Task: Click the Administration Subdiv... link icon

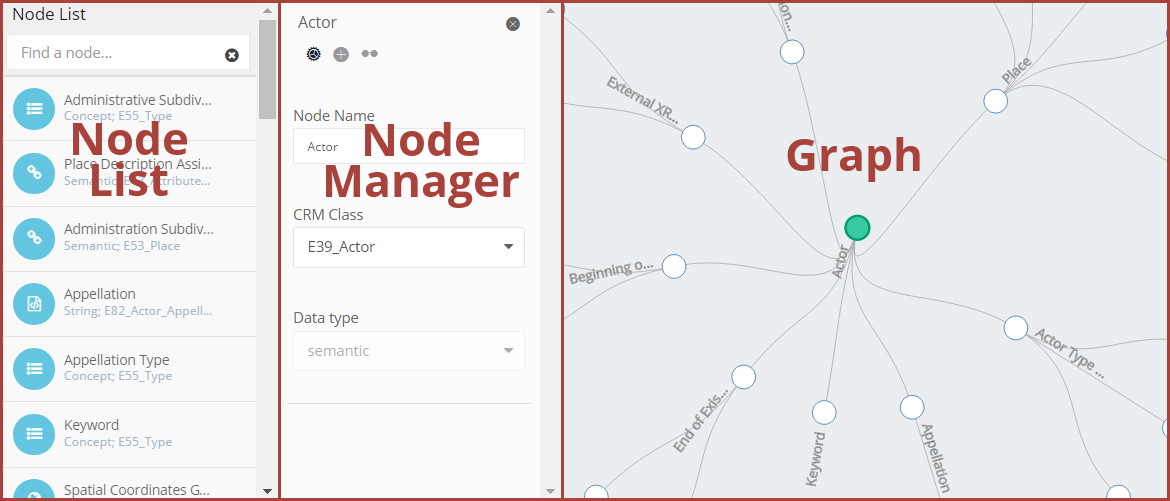Action: point(34,238)
